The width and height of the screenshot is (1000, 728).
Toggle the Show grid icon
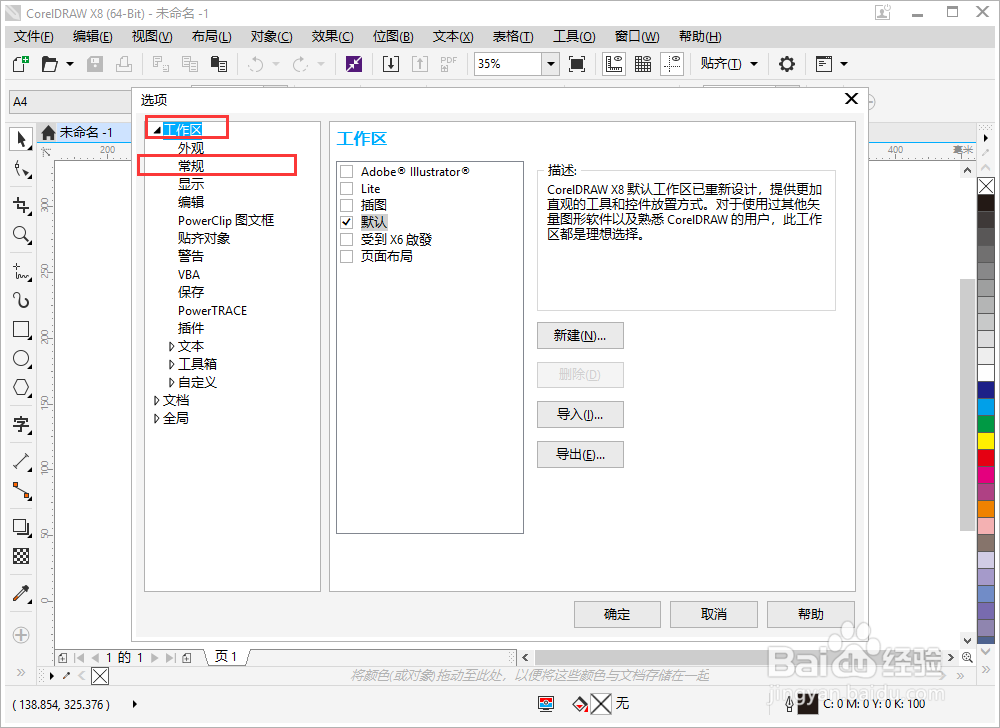click(643, 64)
